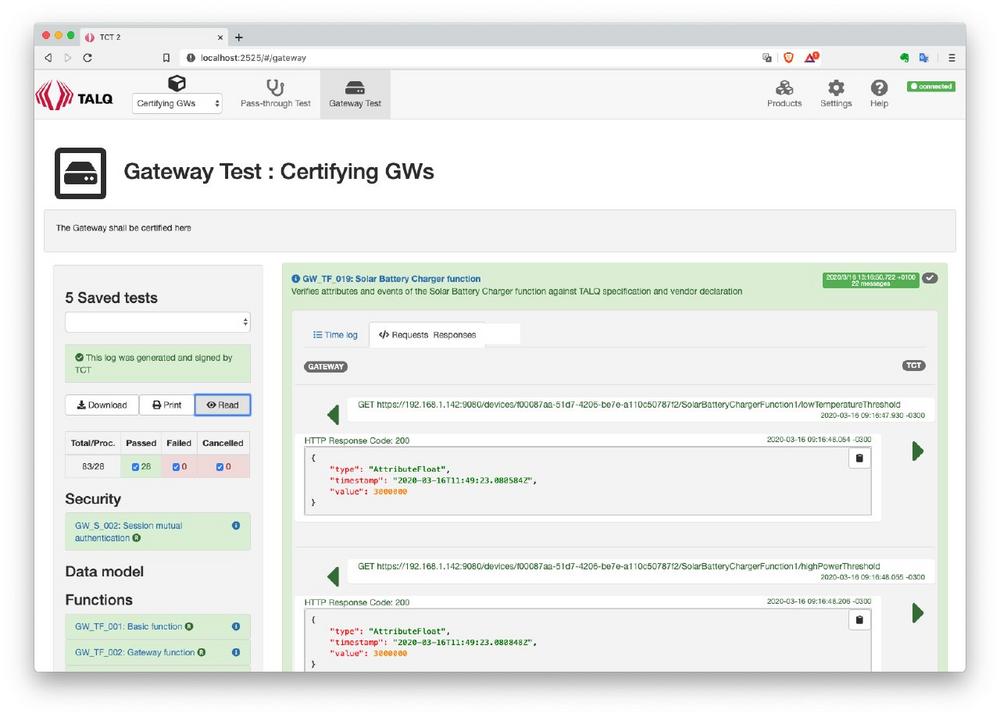Show info for GW_S_002 test
Screen dimensions: 1000x717
pyautogui.click(x=236, y=526)
